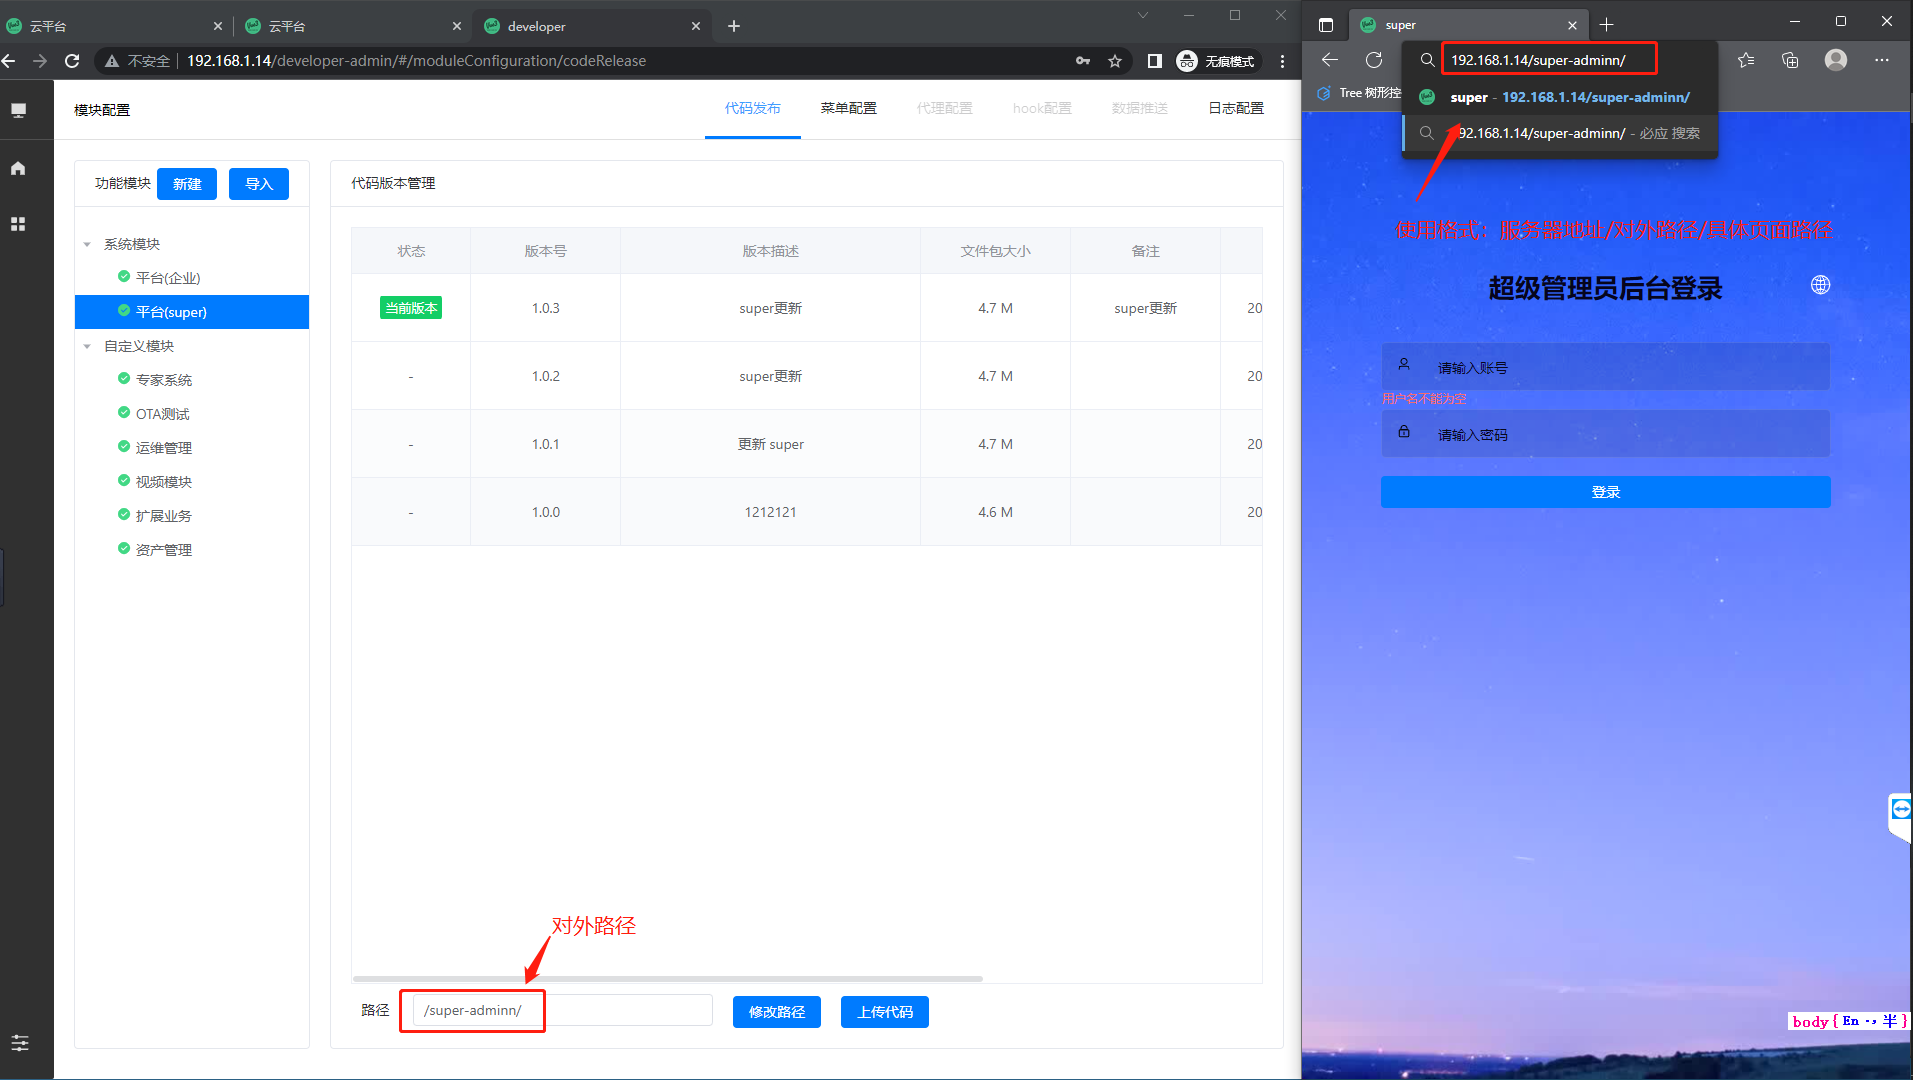Select 平台(企业) in the module tree
The image size is (1913, 1080).
(x=168, y=278)
